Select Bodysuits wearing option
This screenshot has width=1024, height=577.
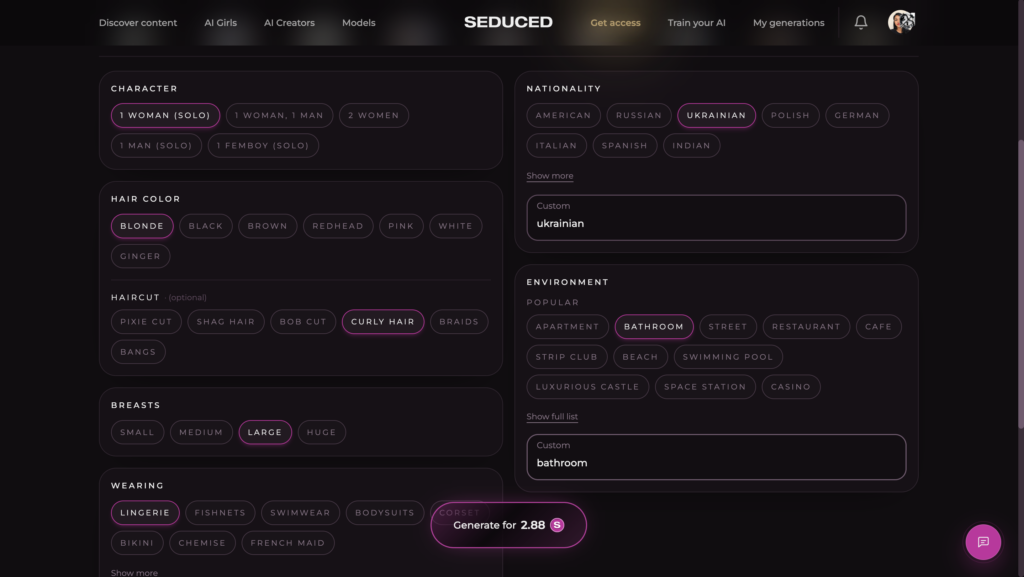coord(385,513)
